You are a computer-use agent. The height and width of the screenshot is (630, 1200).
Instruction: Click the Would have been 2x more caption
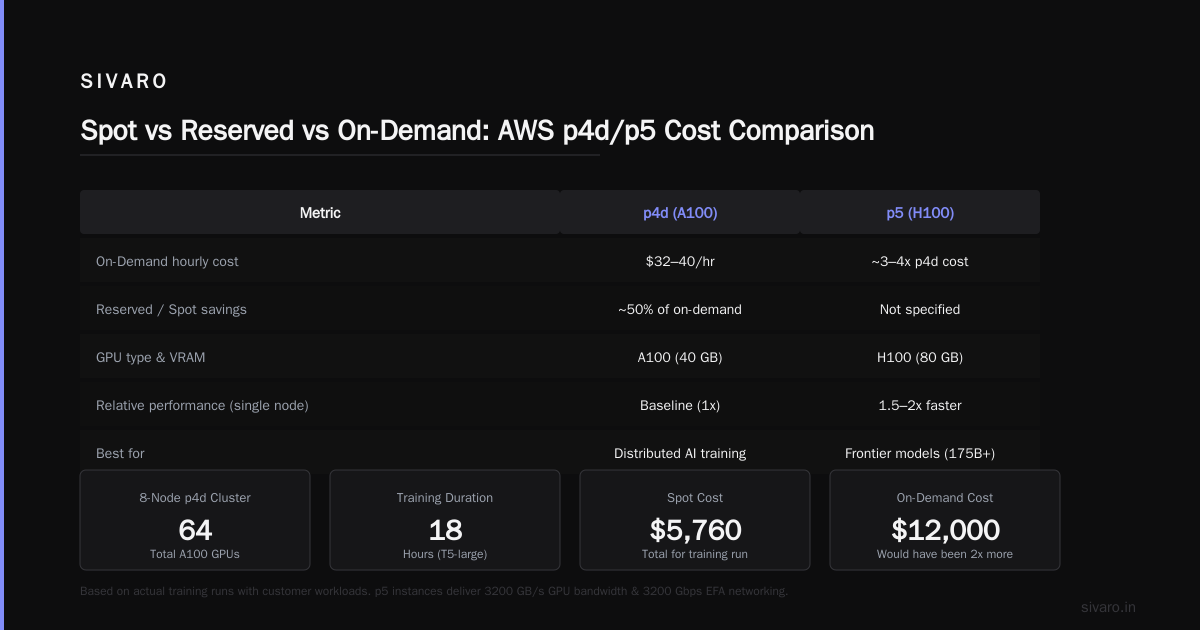945,554
